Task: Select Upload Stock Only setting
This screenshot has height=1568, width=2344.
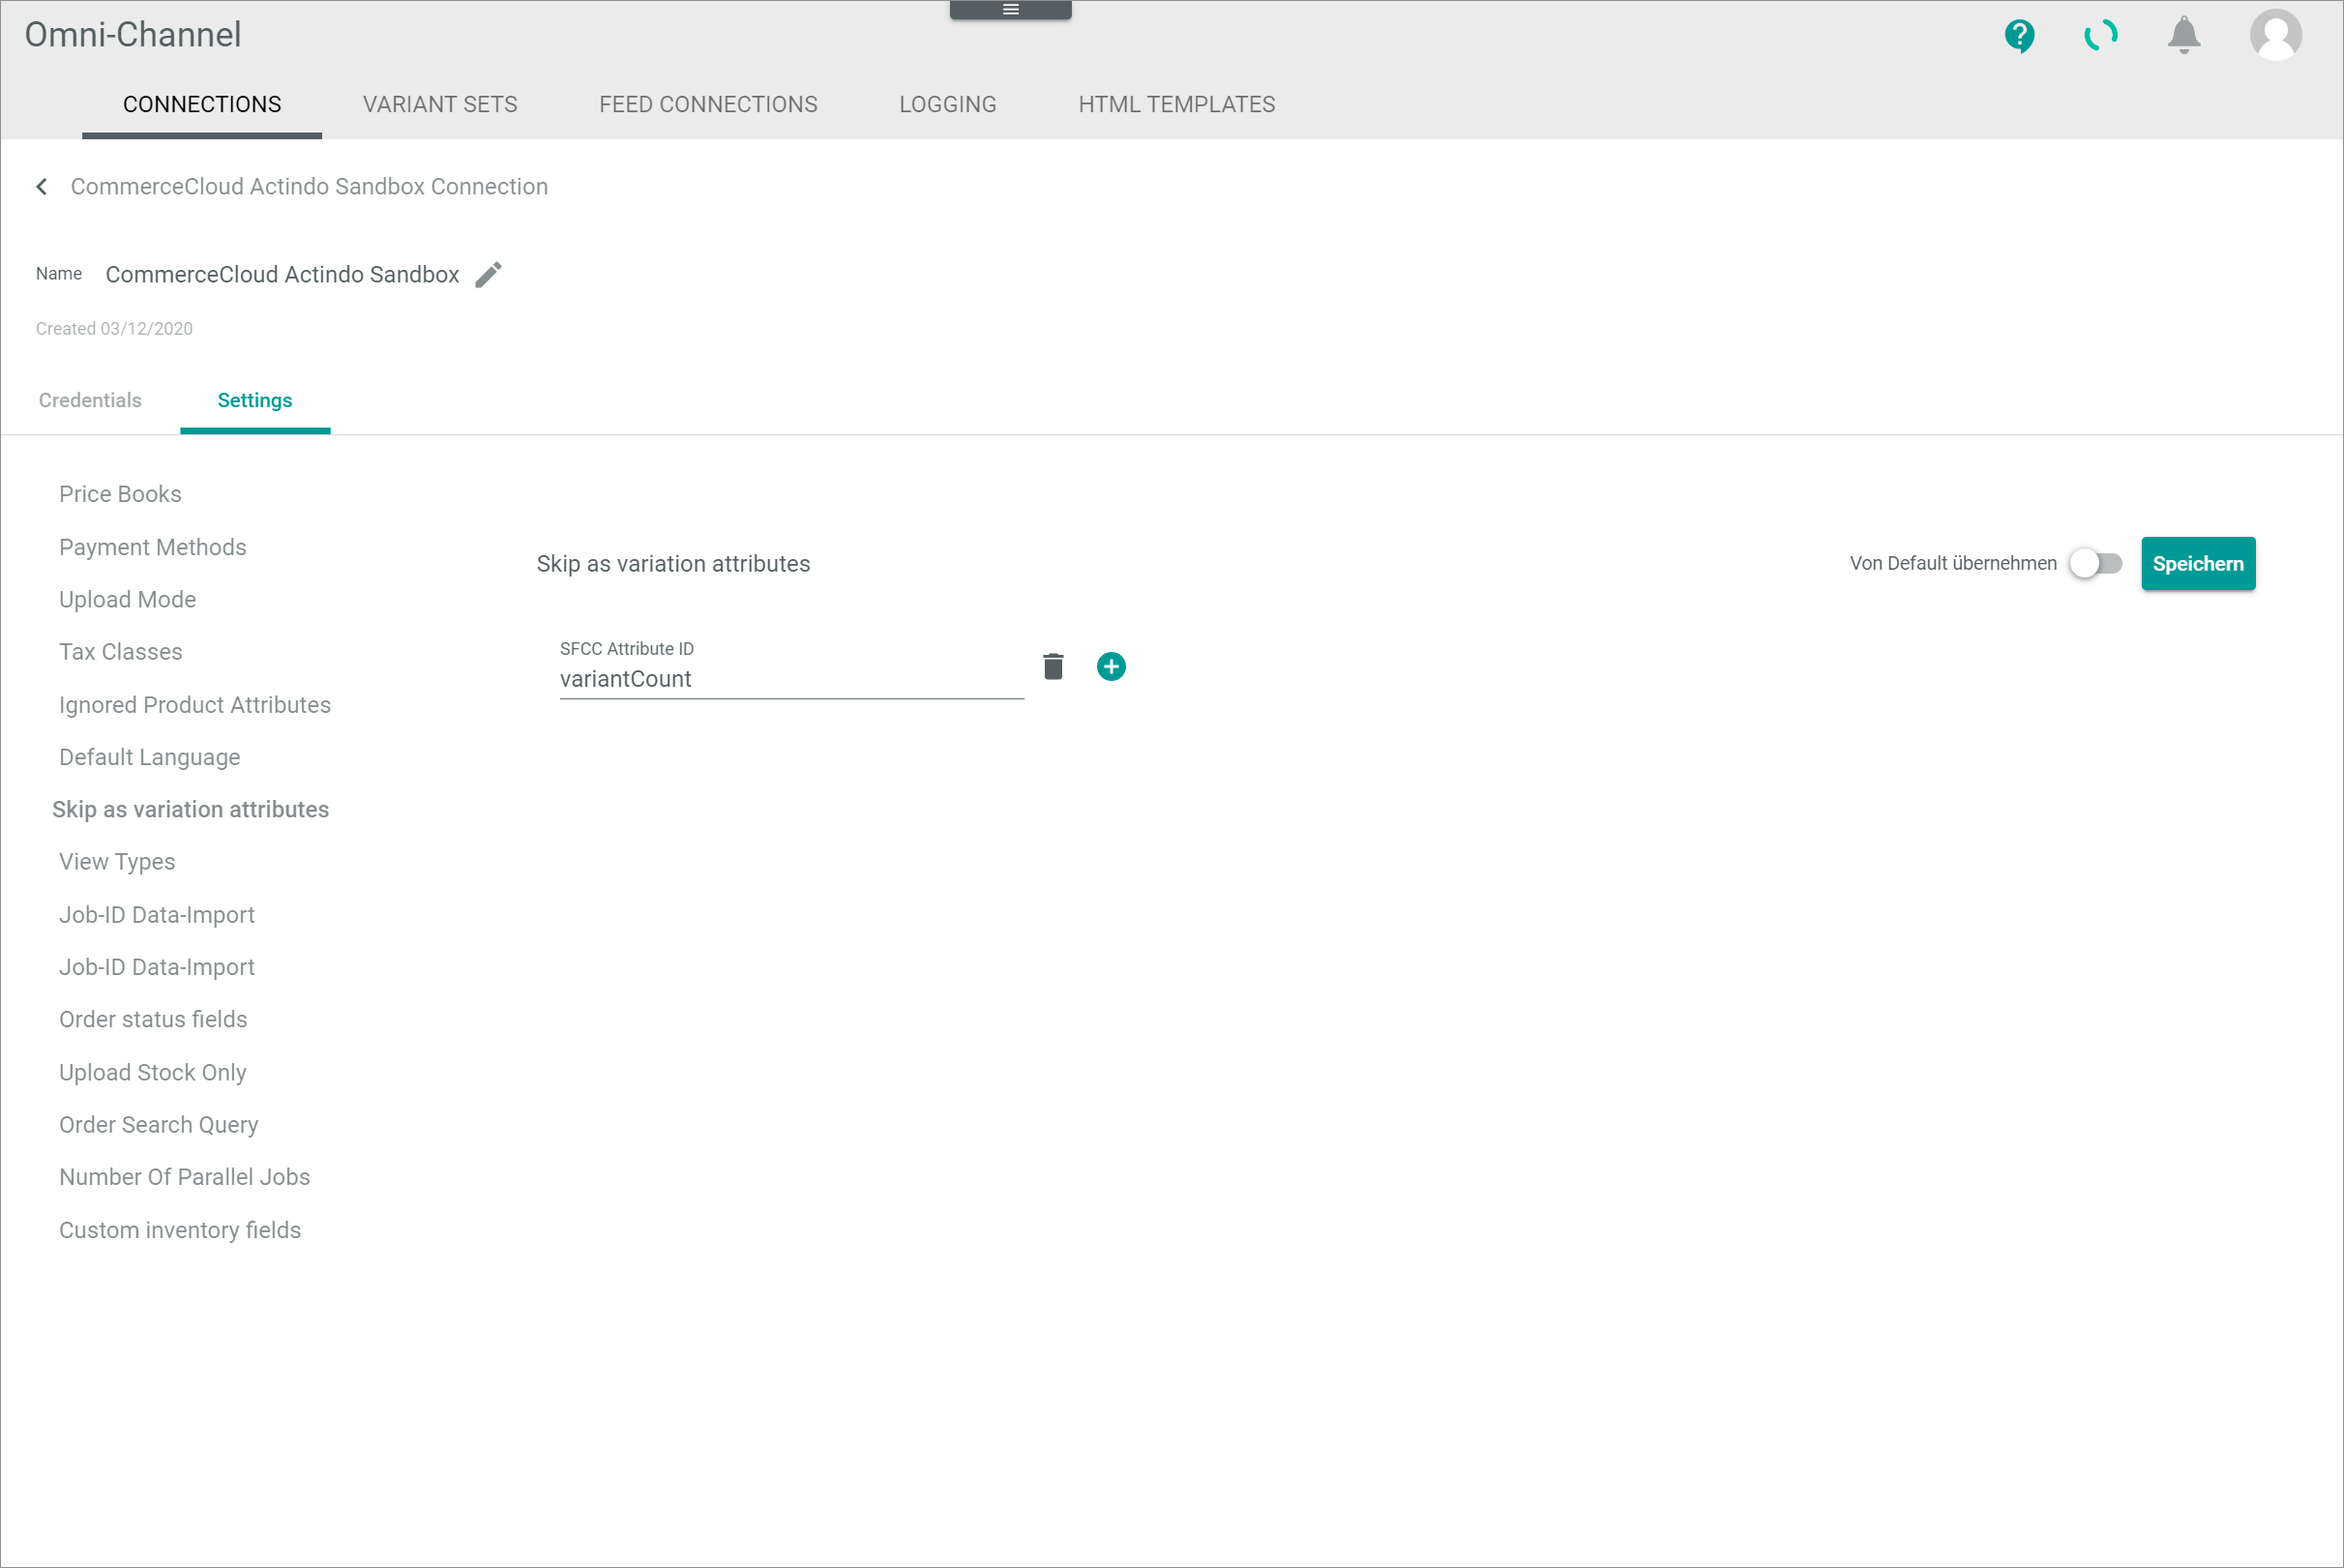Action: click(152, 1072)
